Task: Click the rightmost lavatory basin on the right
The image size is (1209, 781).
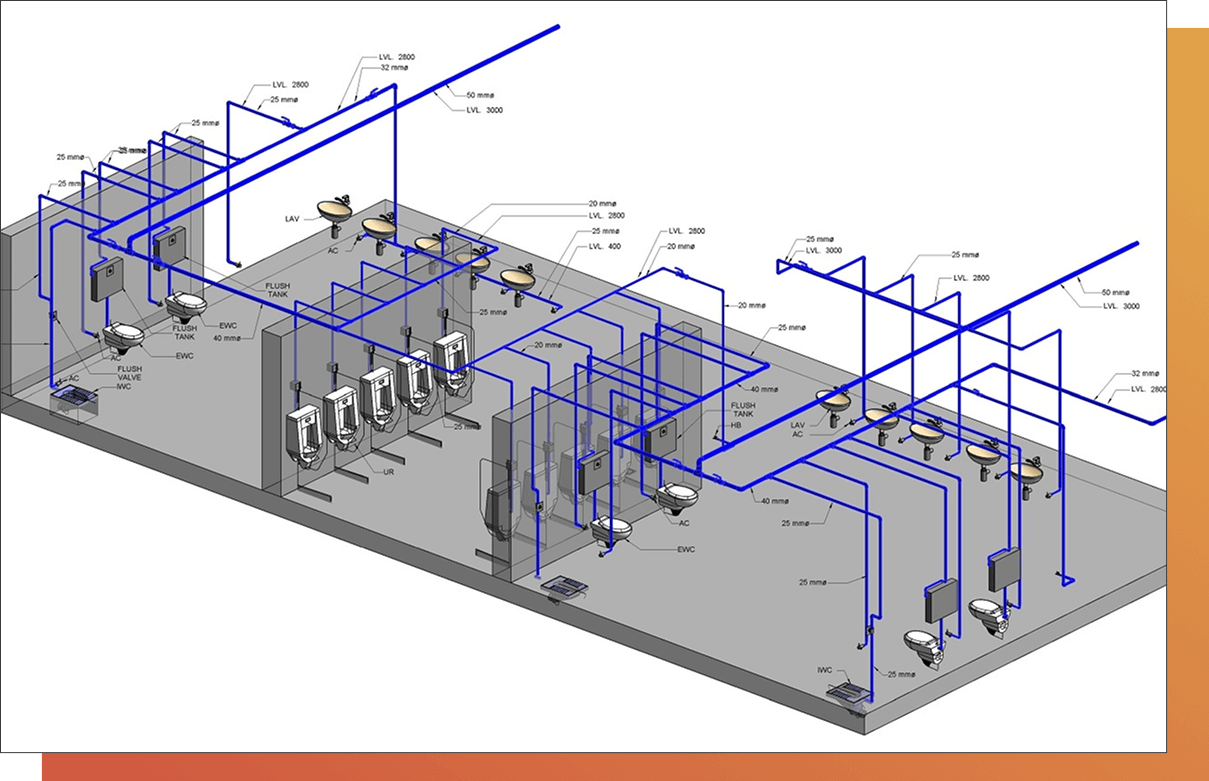Action: click(x=1027, y=471)
